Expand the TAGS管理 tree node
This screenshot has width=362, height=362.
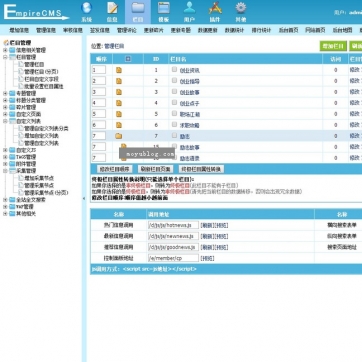click(x=5, y=157)
